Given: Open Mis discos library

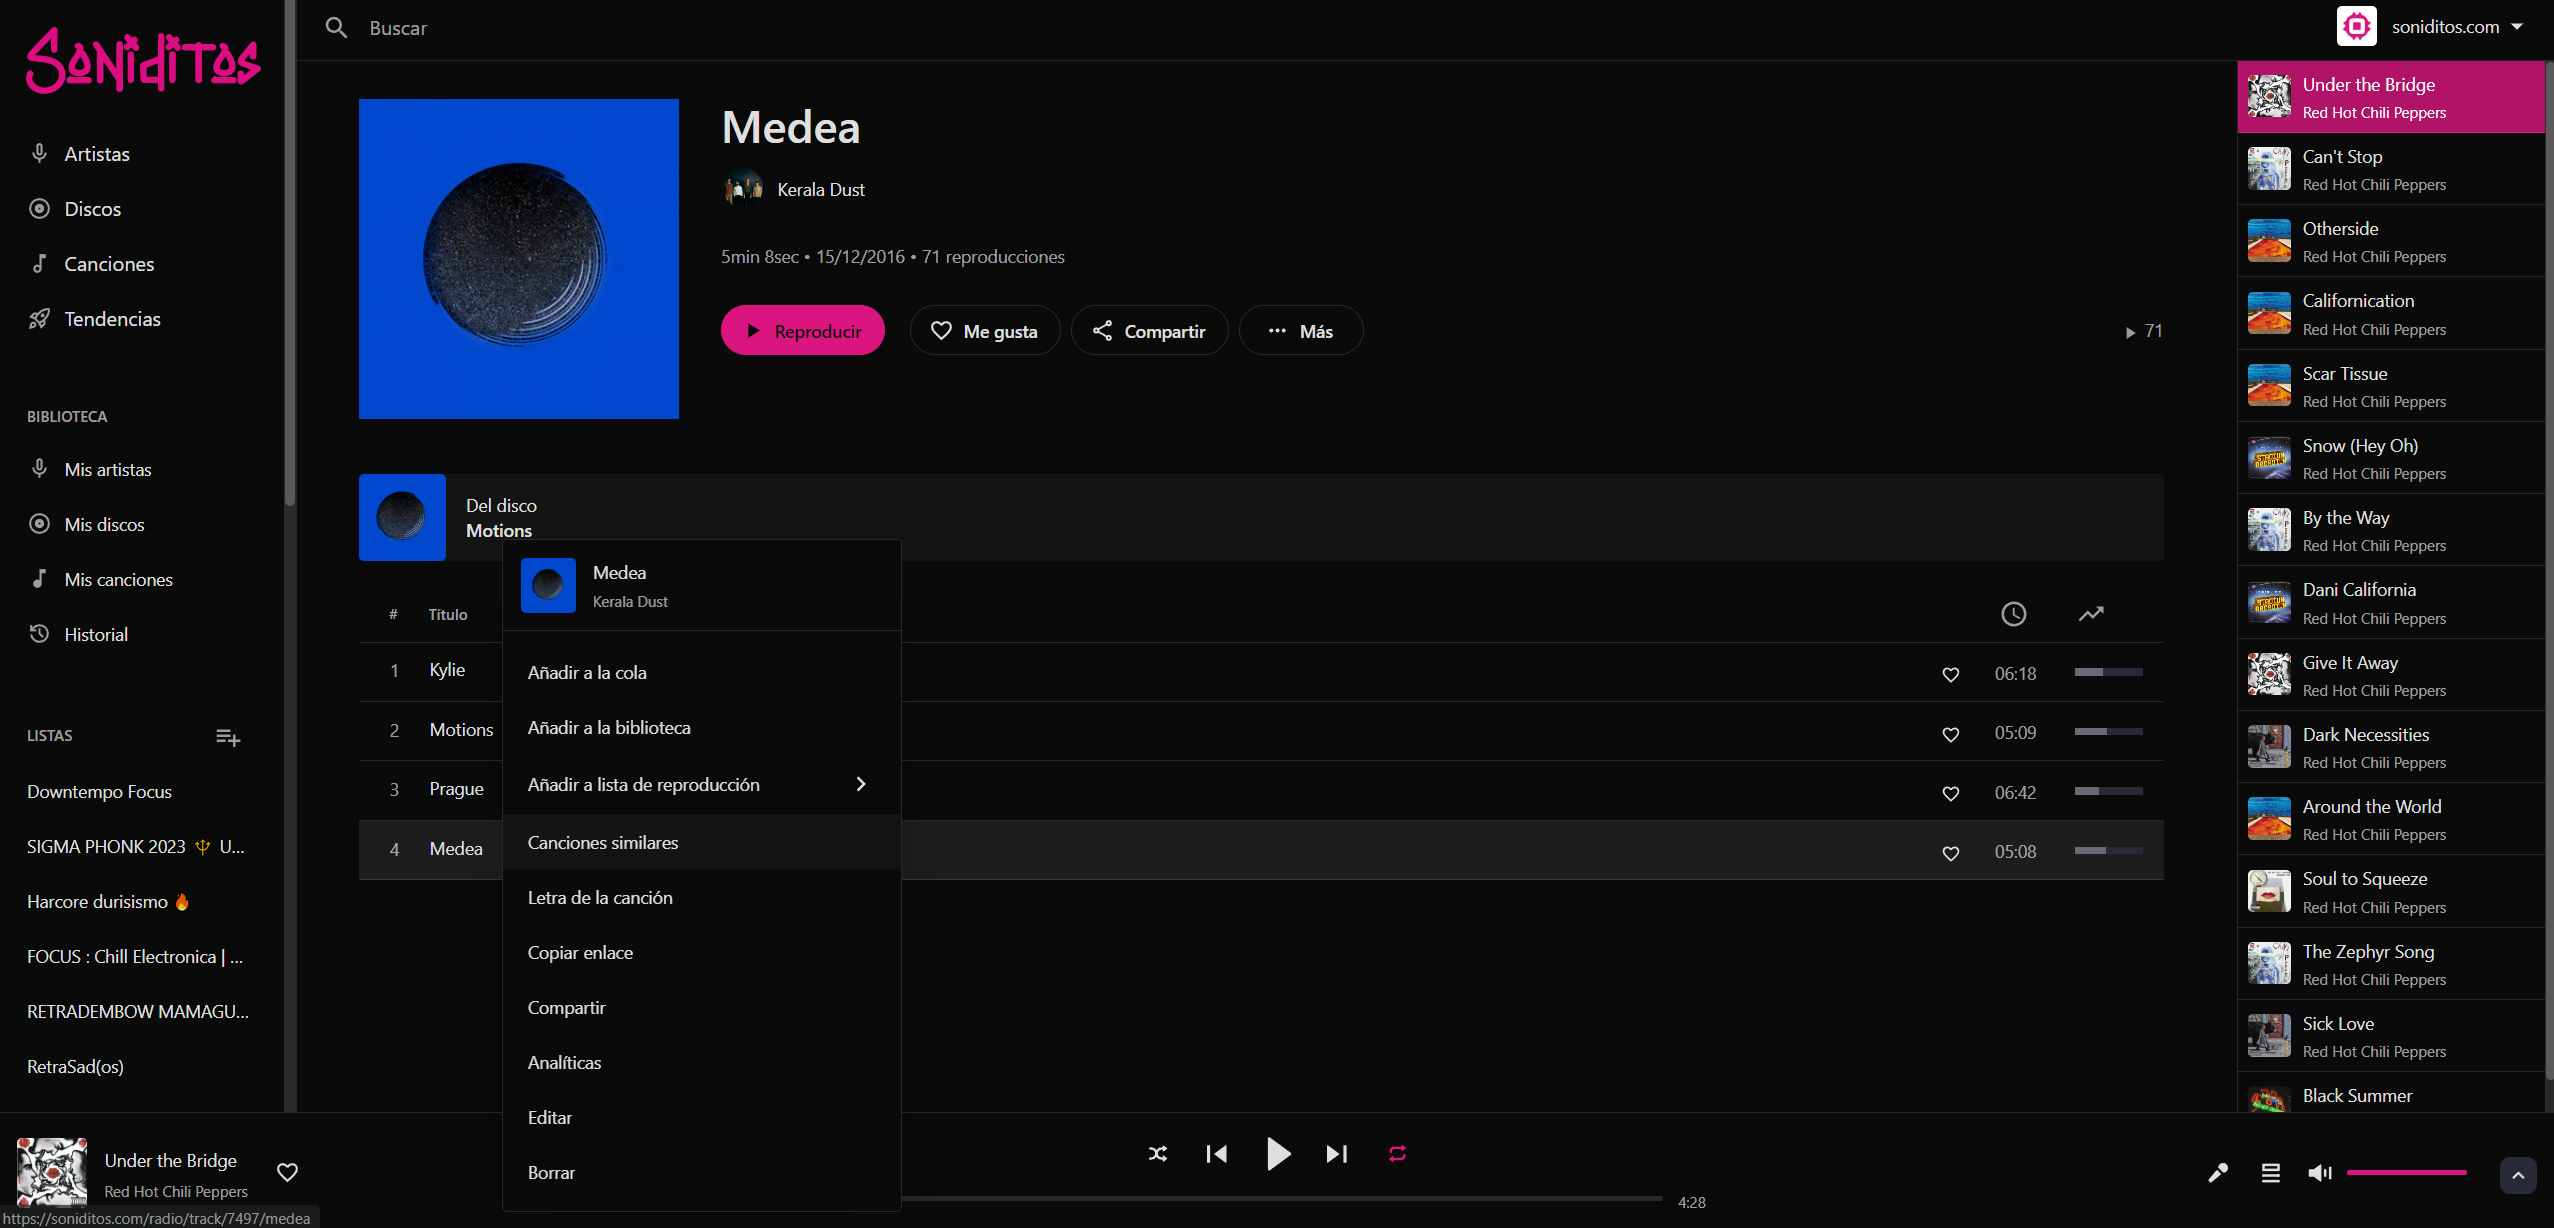Looking at the screenshot, I should (104, 524).
